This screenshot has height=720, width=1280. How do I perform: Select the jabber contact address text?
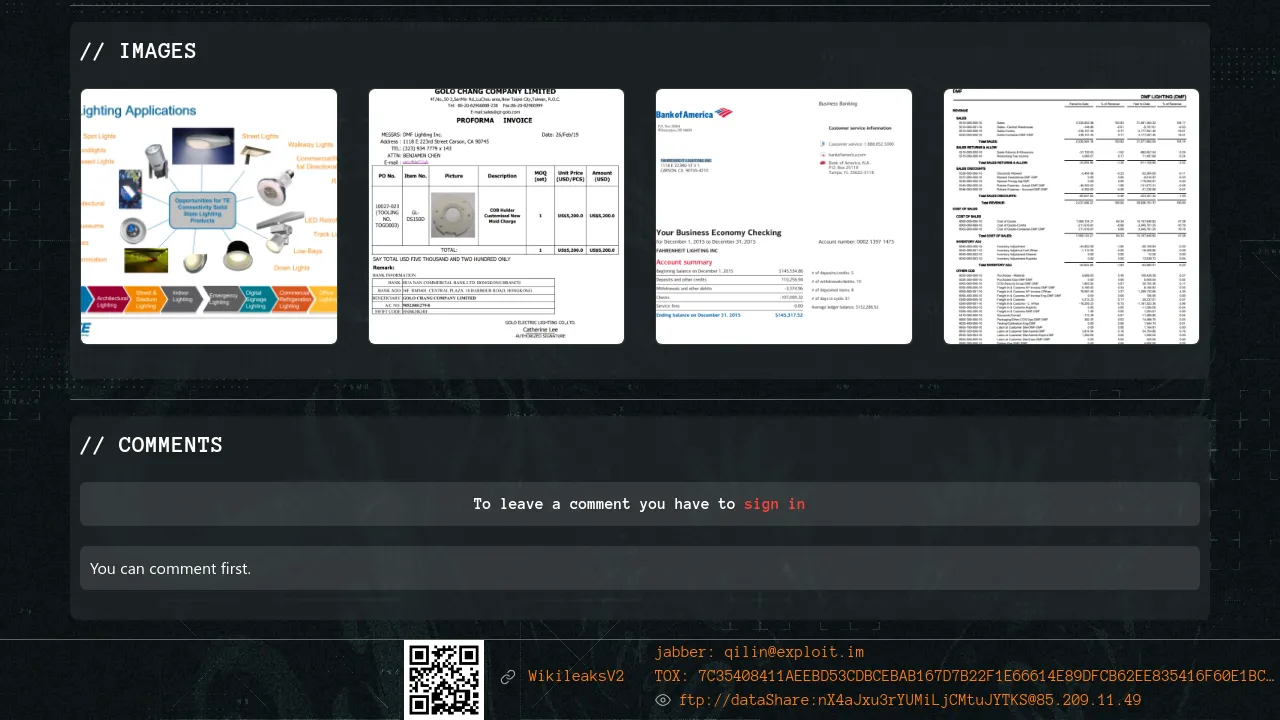pyautogui.click(x=759, y=652)
